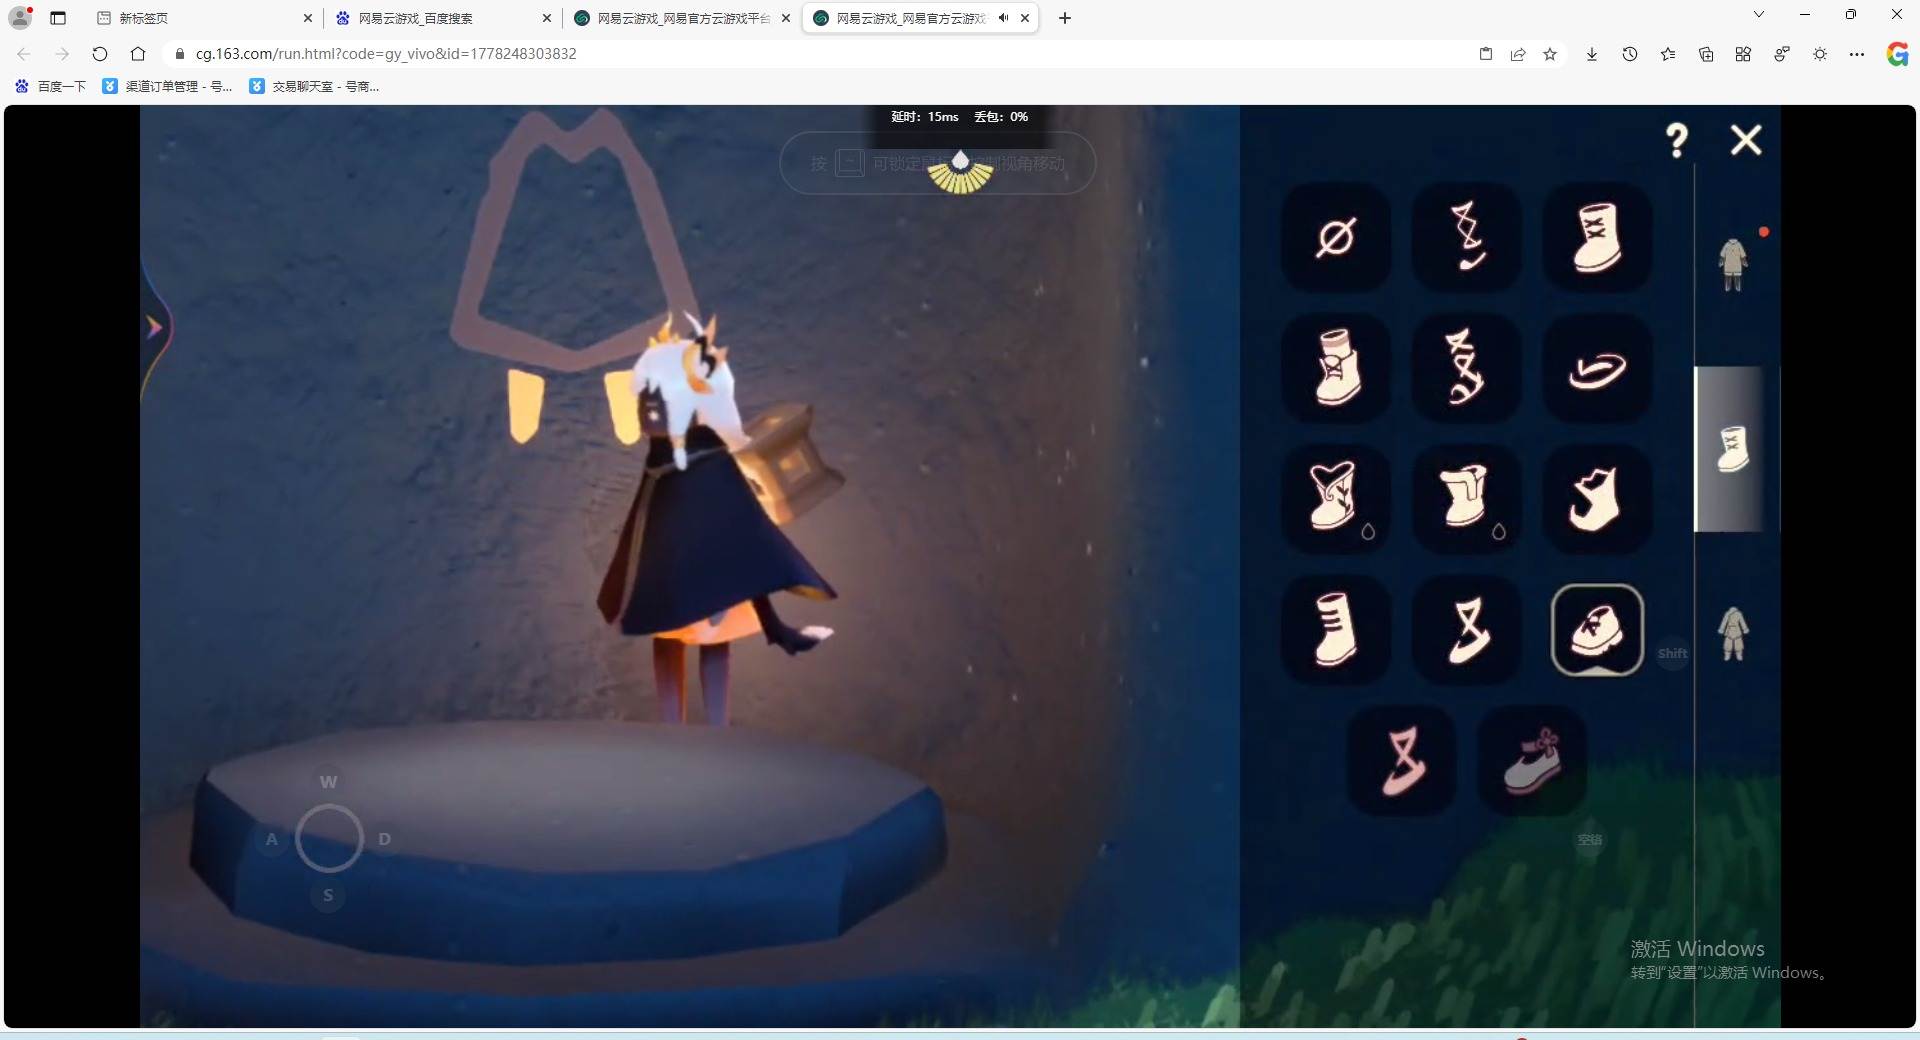Open the browser's three-dot more menu
This screenshot has height=1040, width=1920.
point(1857,54)
